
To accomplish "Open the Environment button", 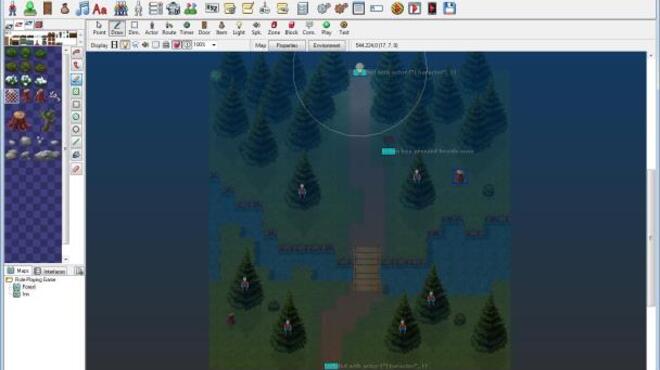I will click(326, 45).
